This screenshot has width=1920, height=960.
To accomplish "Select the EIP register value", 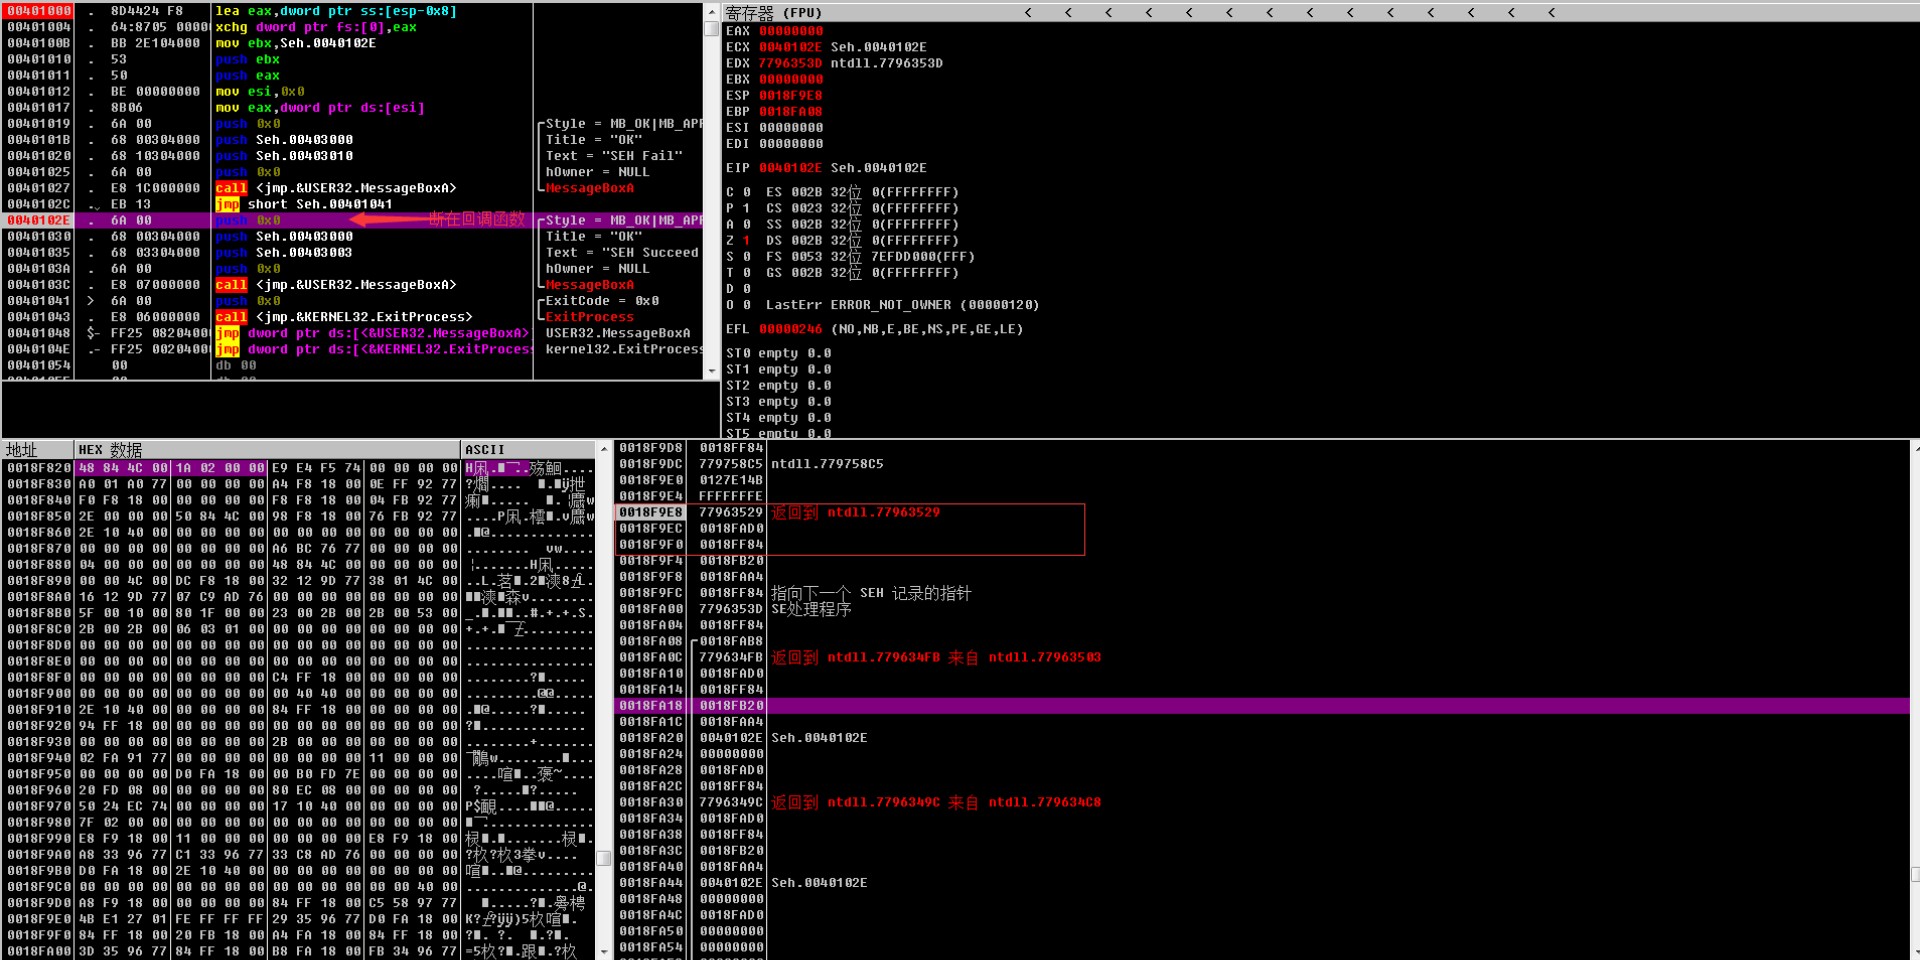I will (x=791, y=168).
